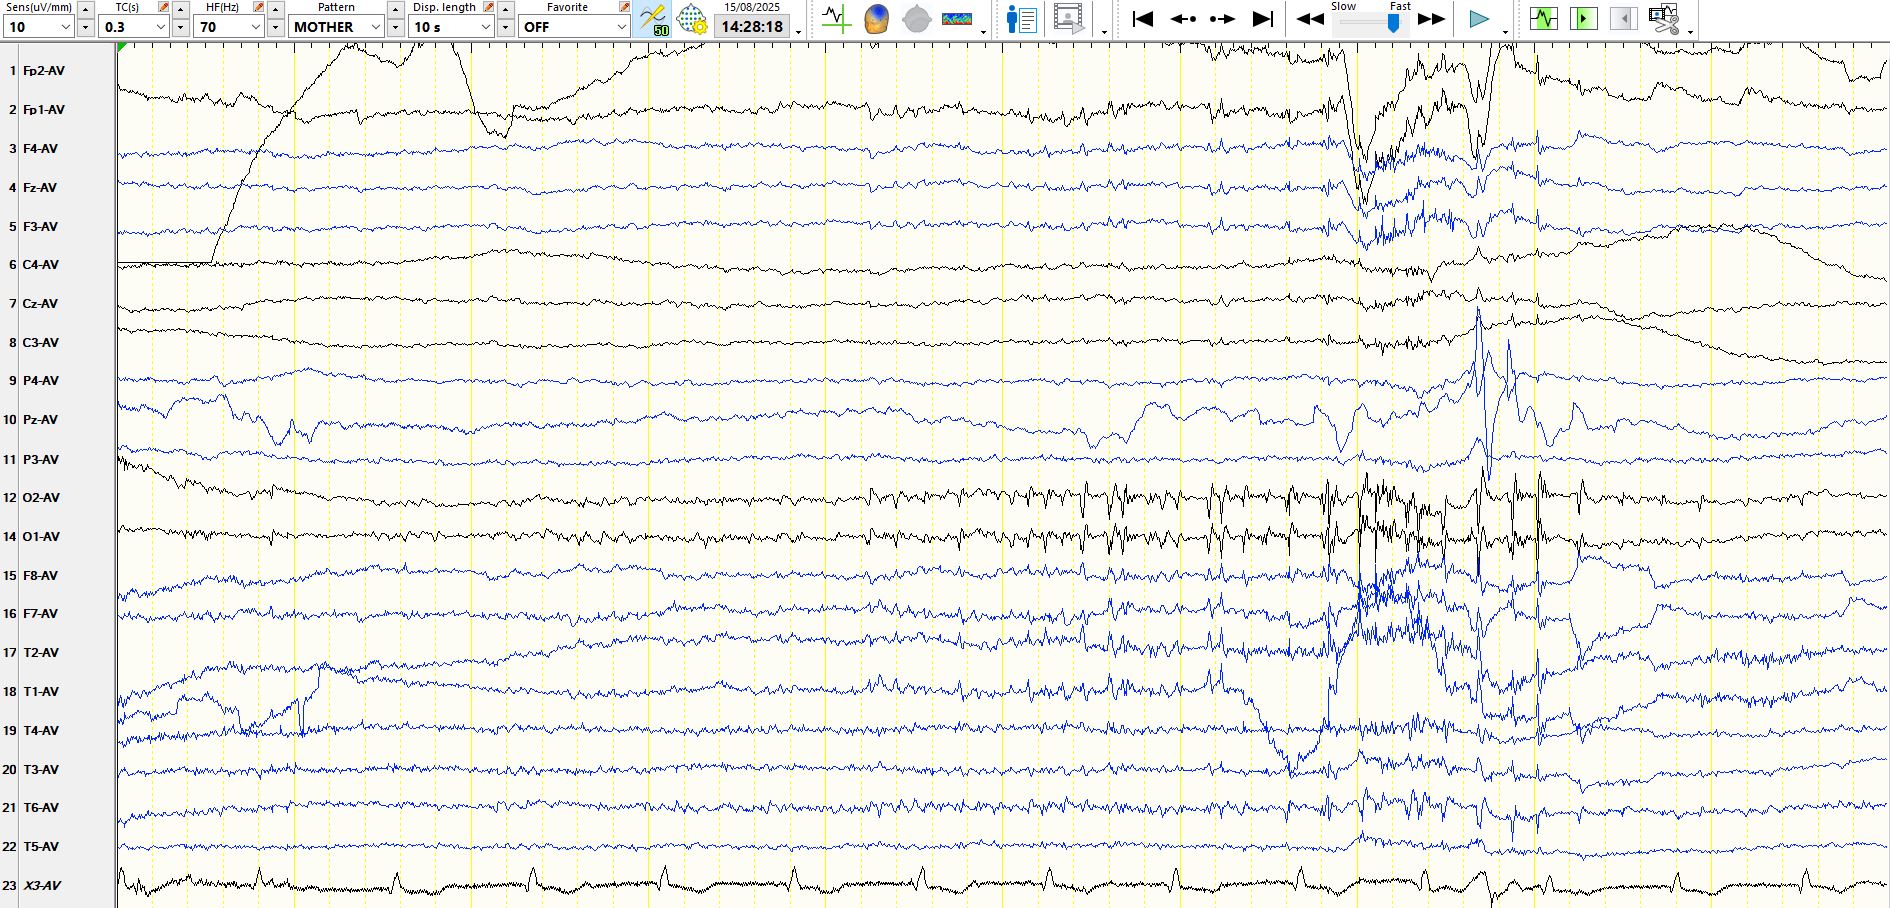The height and width of the screenshot is (908, 1890).
Task: Open the video playback window icon
Action: pos(1069,19)
